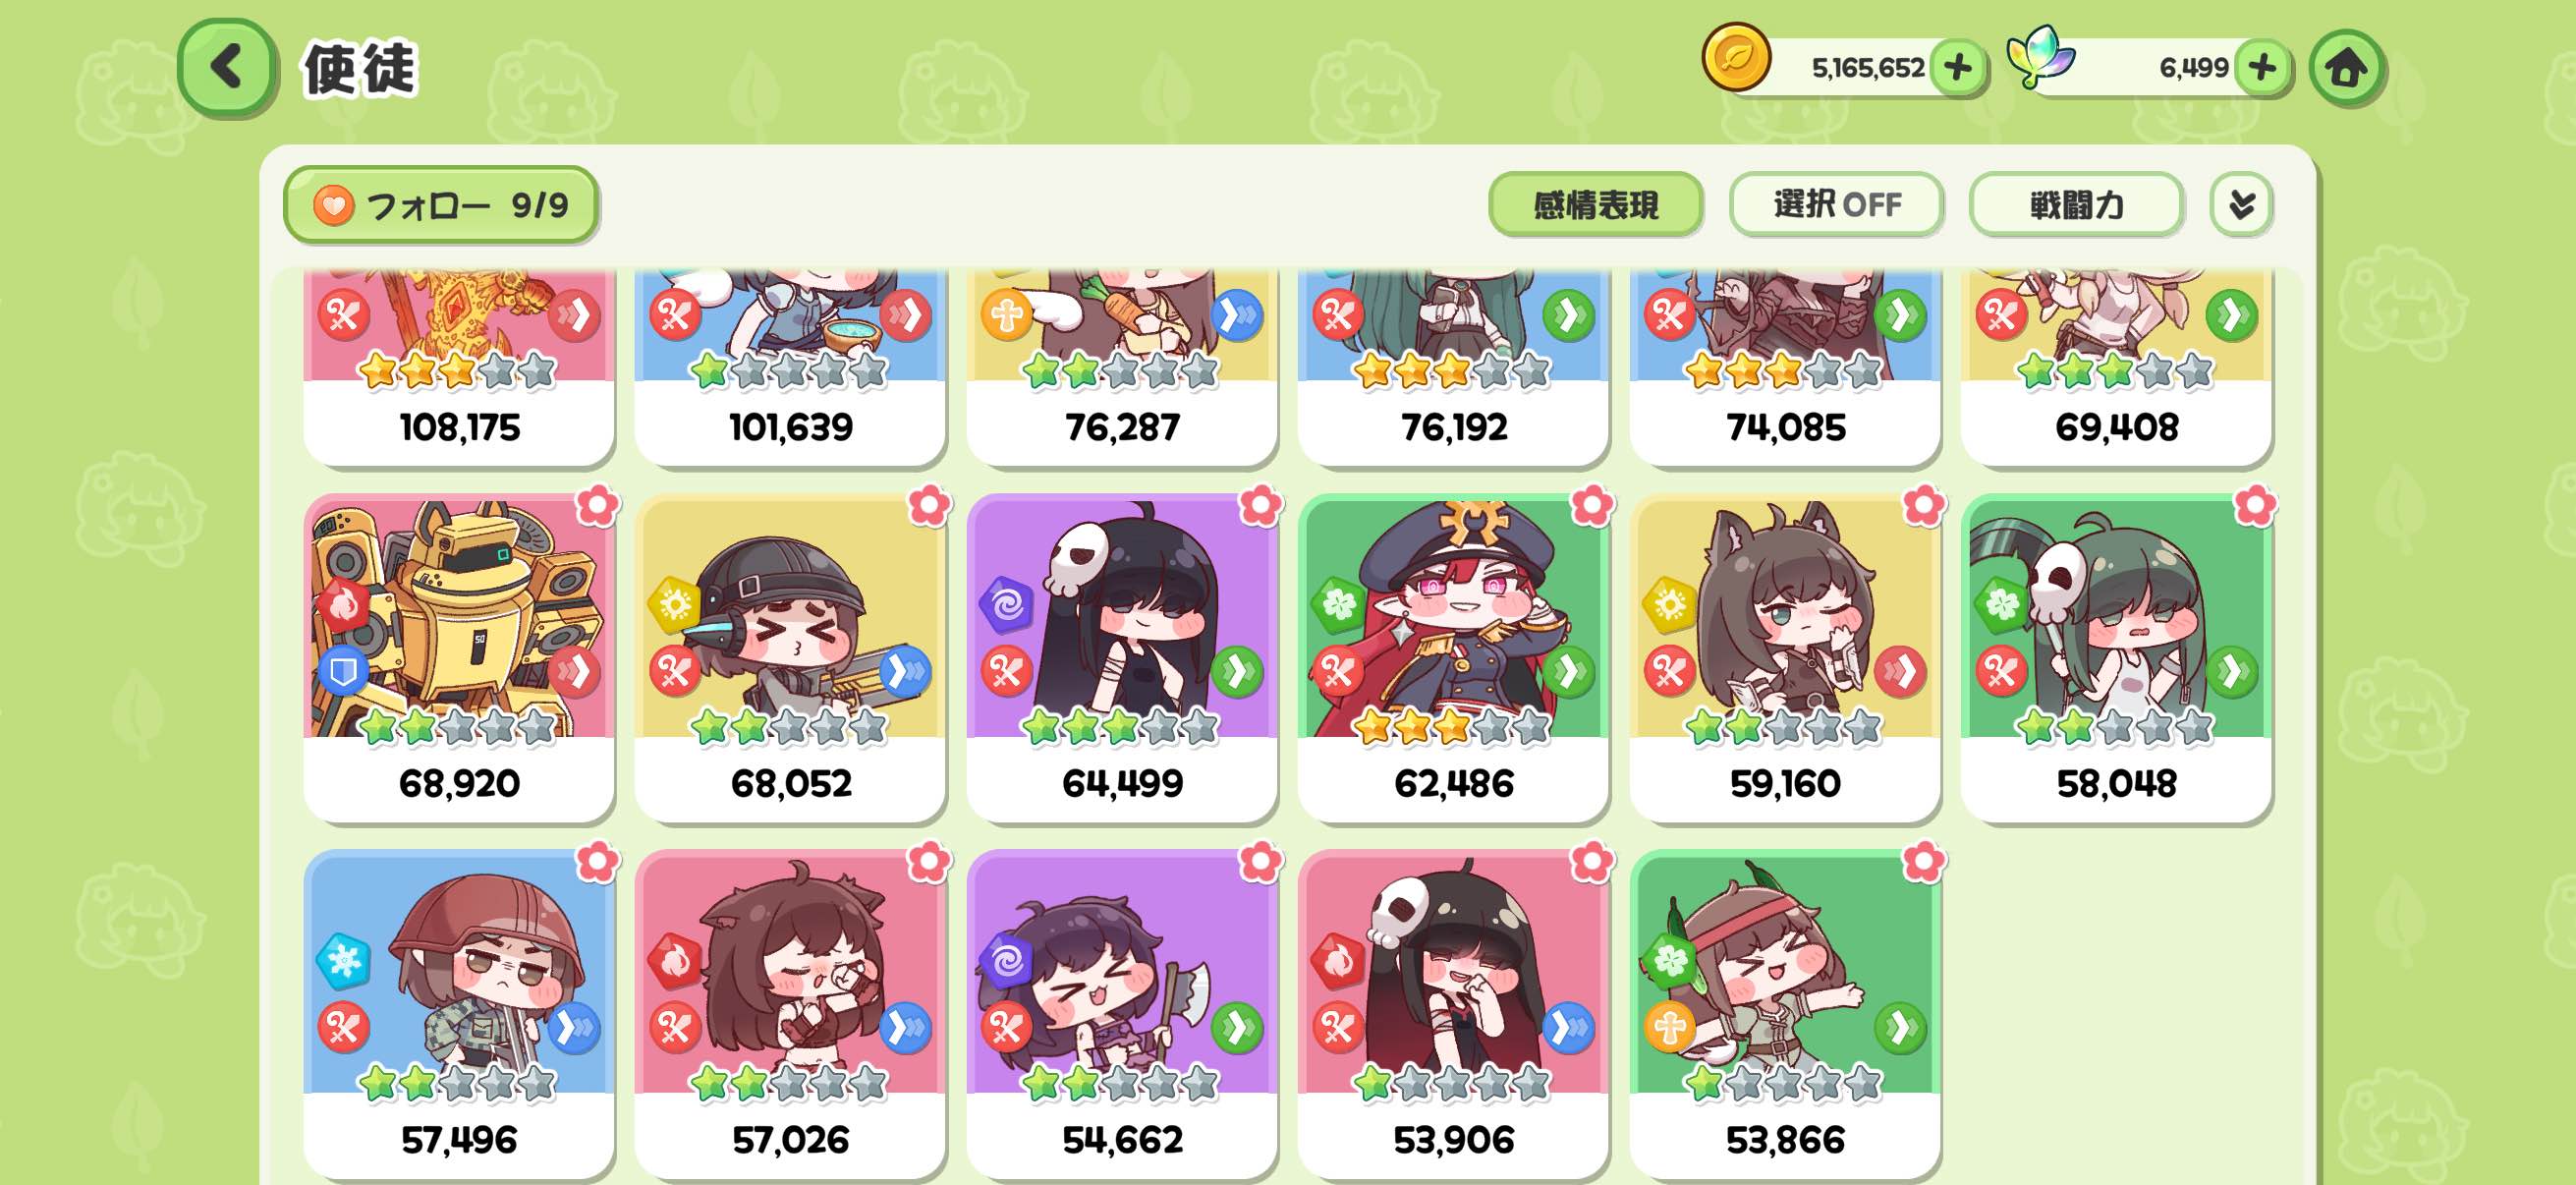The width and height of the screenshot is (2576, 1185).
Task: Click flower badge on 68,920 robot card
Action: (597, 506)
